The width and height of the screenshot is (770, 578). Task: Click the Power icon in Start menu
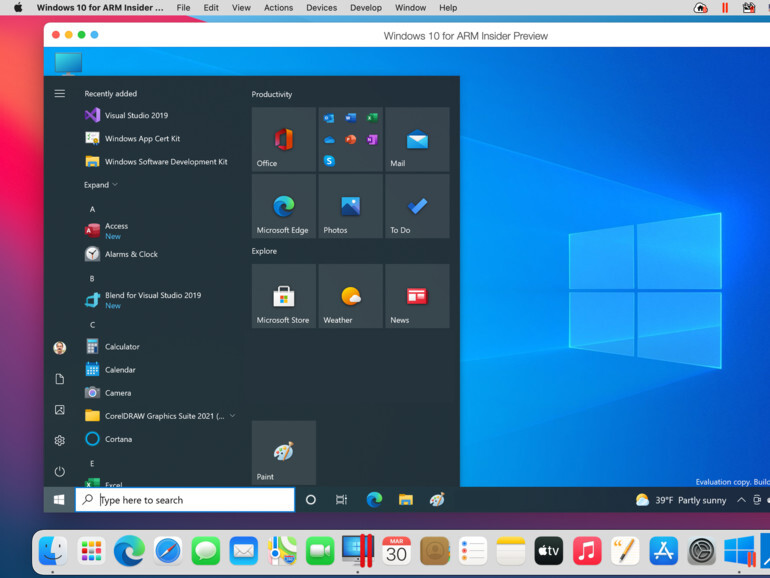[59, 471]
